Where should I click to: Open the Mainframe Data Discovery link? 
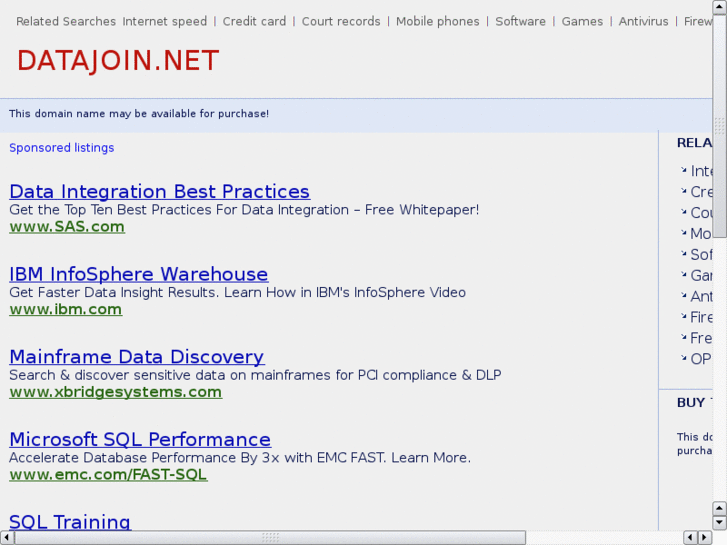(136, 357)
